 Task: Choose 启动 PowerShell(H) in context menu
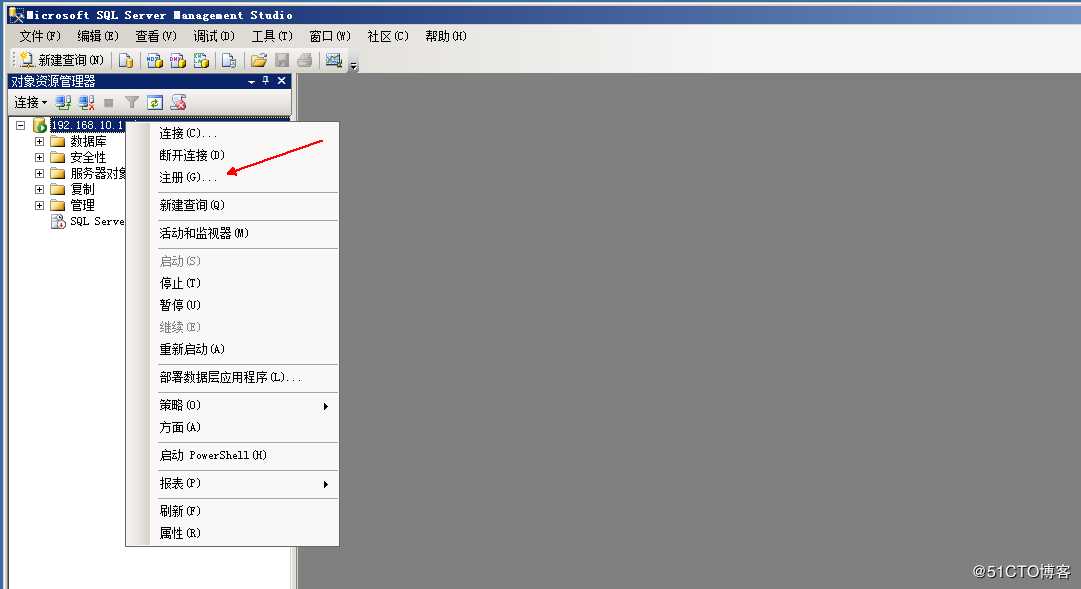[x=232, y=455]
